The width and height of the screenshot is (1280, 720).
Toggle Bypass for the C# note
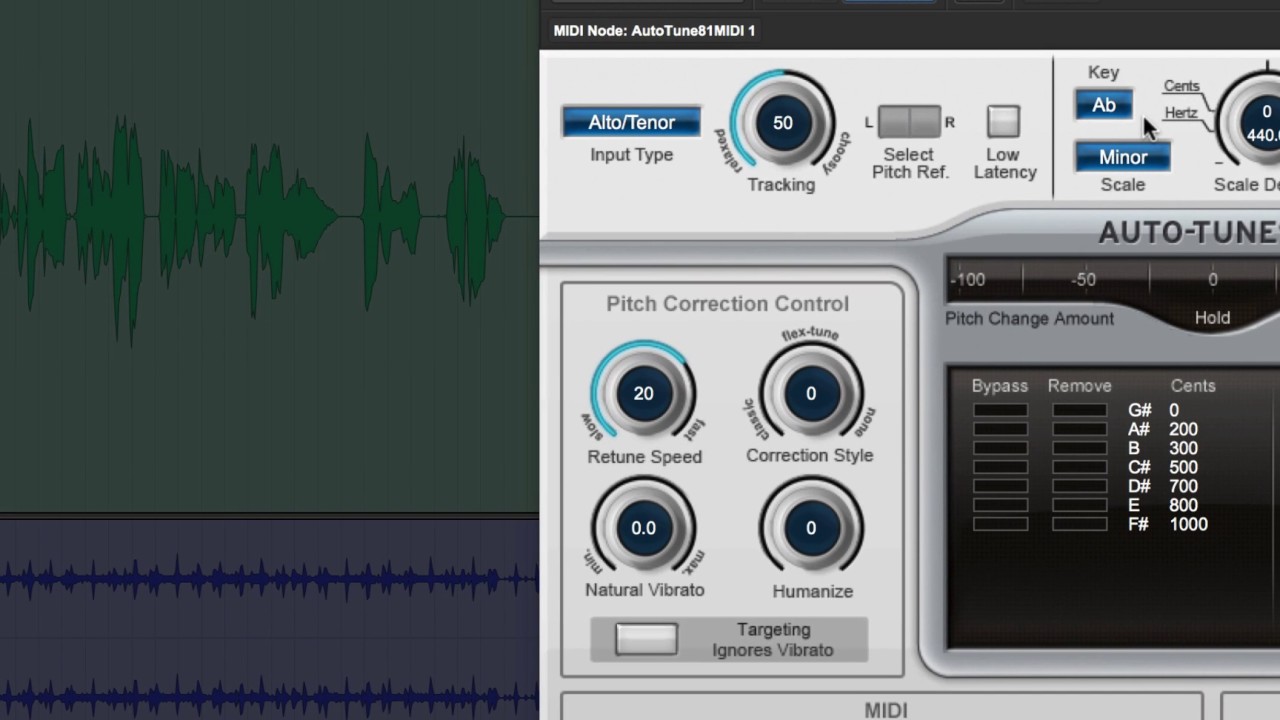(x=1000, y=467)
